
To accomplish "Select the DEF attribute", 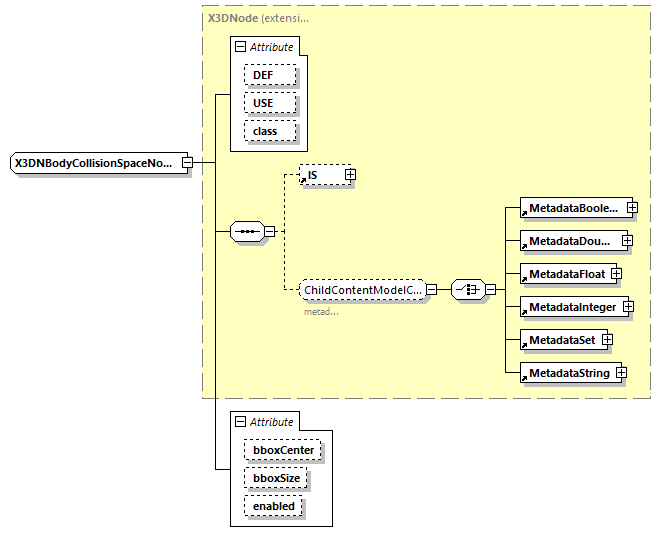I will pos(263,76).
